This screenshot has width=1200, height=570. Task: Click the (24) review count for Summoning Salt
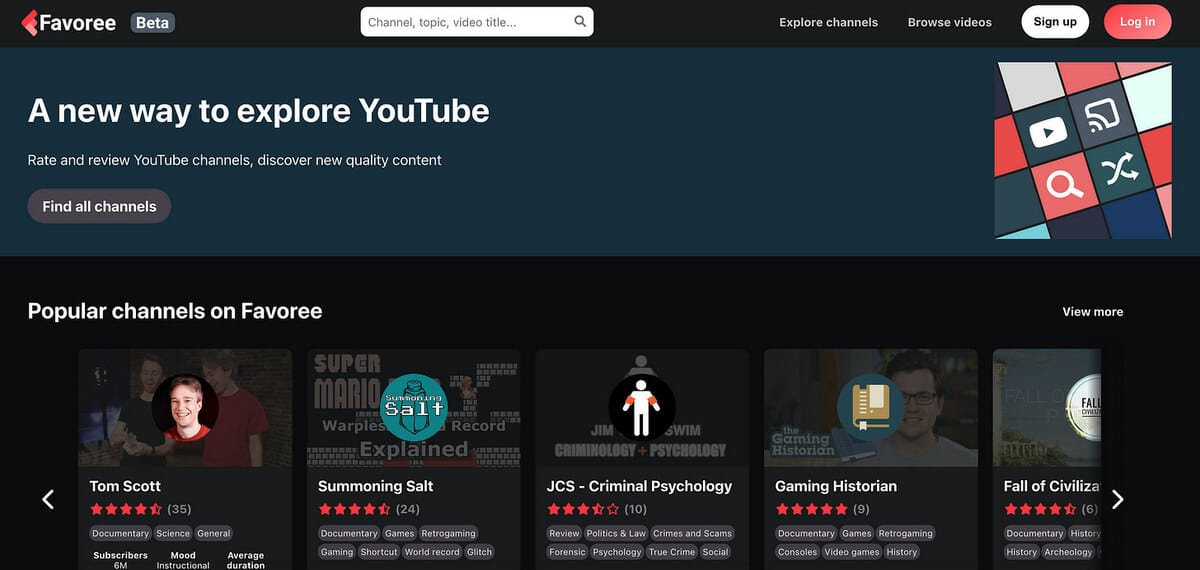(407, 509)
